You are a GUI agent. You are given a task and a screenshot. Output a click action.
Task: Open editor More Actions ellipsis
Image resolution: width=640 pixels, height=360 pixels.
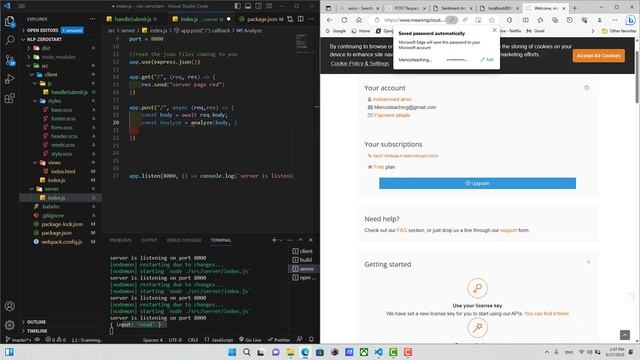click(x=311, y=19)
